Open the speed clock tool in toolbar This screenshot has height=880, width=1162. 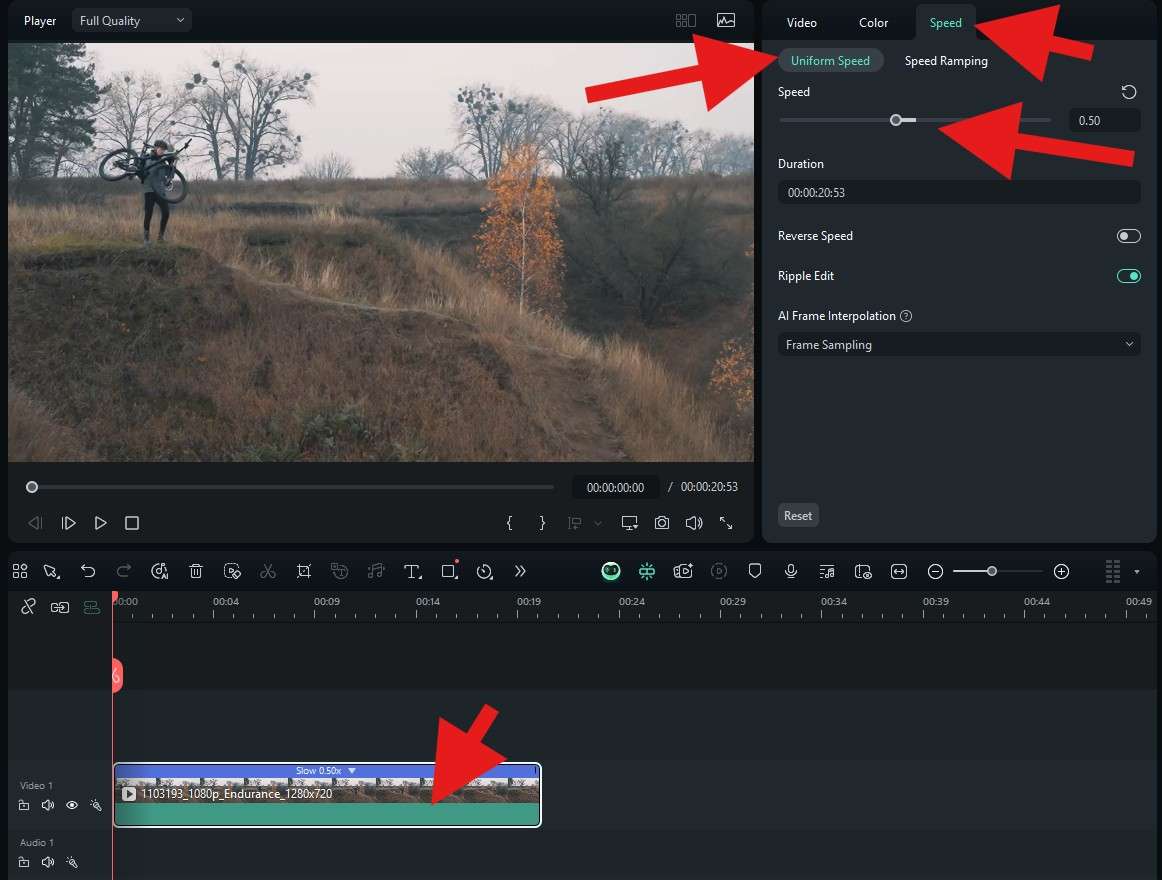click(x=485, y=571)
